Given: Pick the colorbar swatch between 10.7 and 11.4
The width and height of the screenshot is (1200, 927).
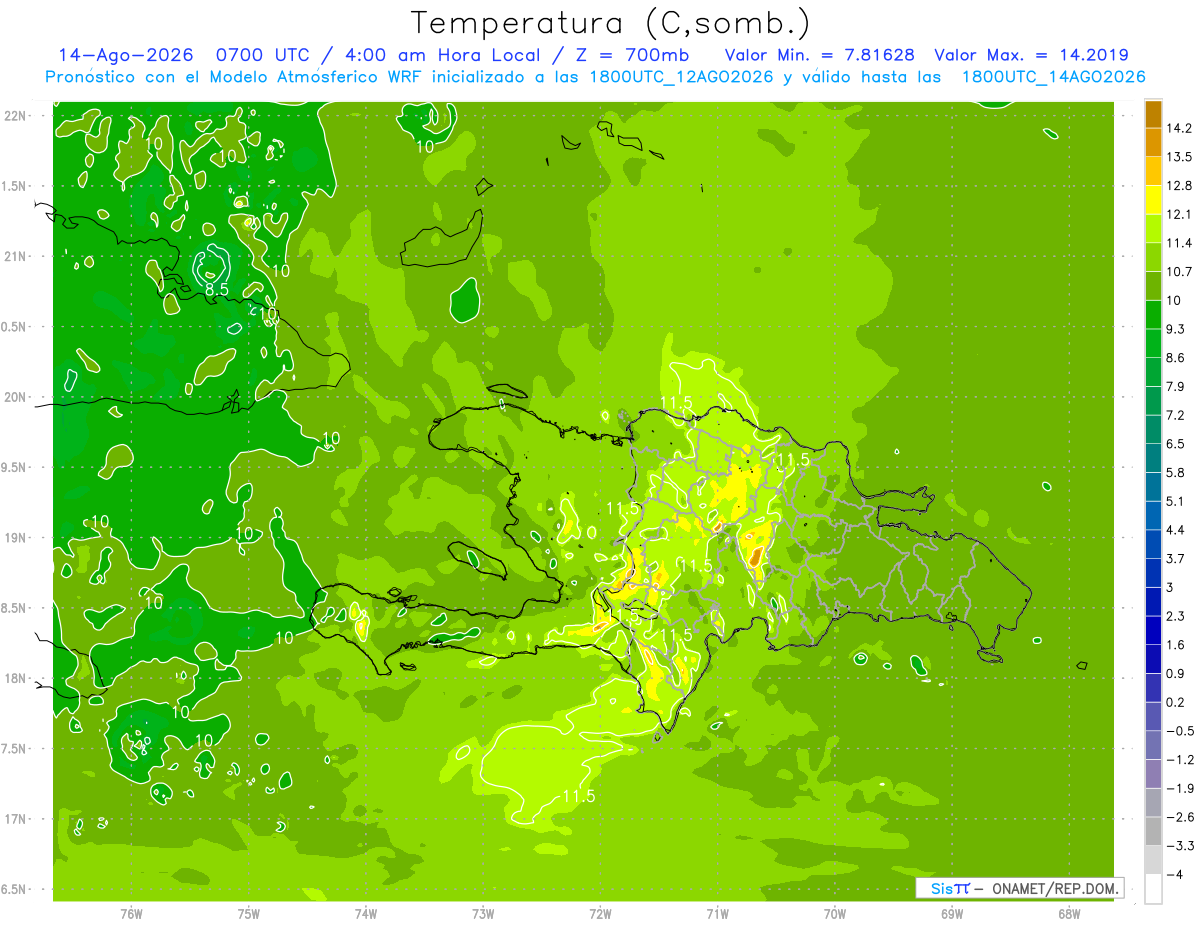Looking at the screenshot, I should tap(1153, 257).
